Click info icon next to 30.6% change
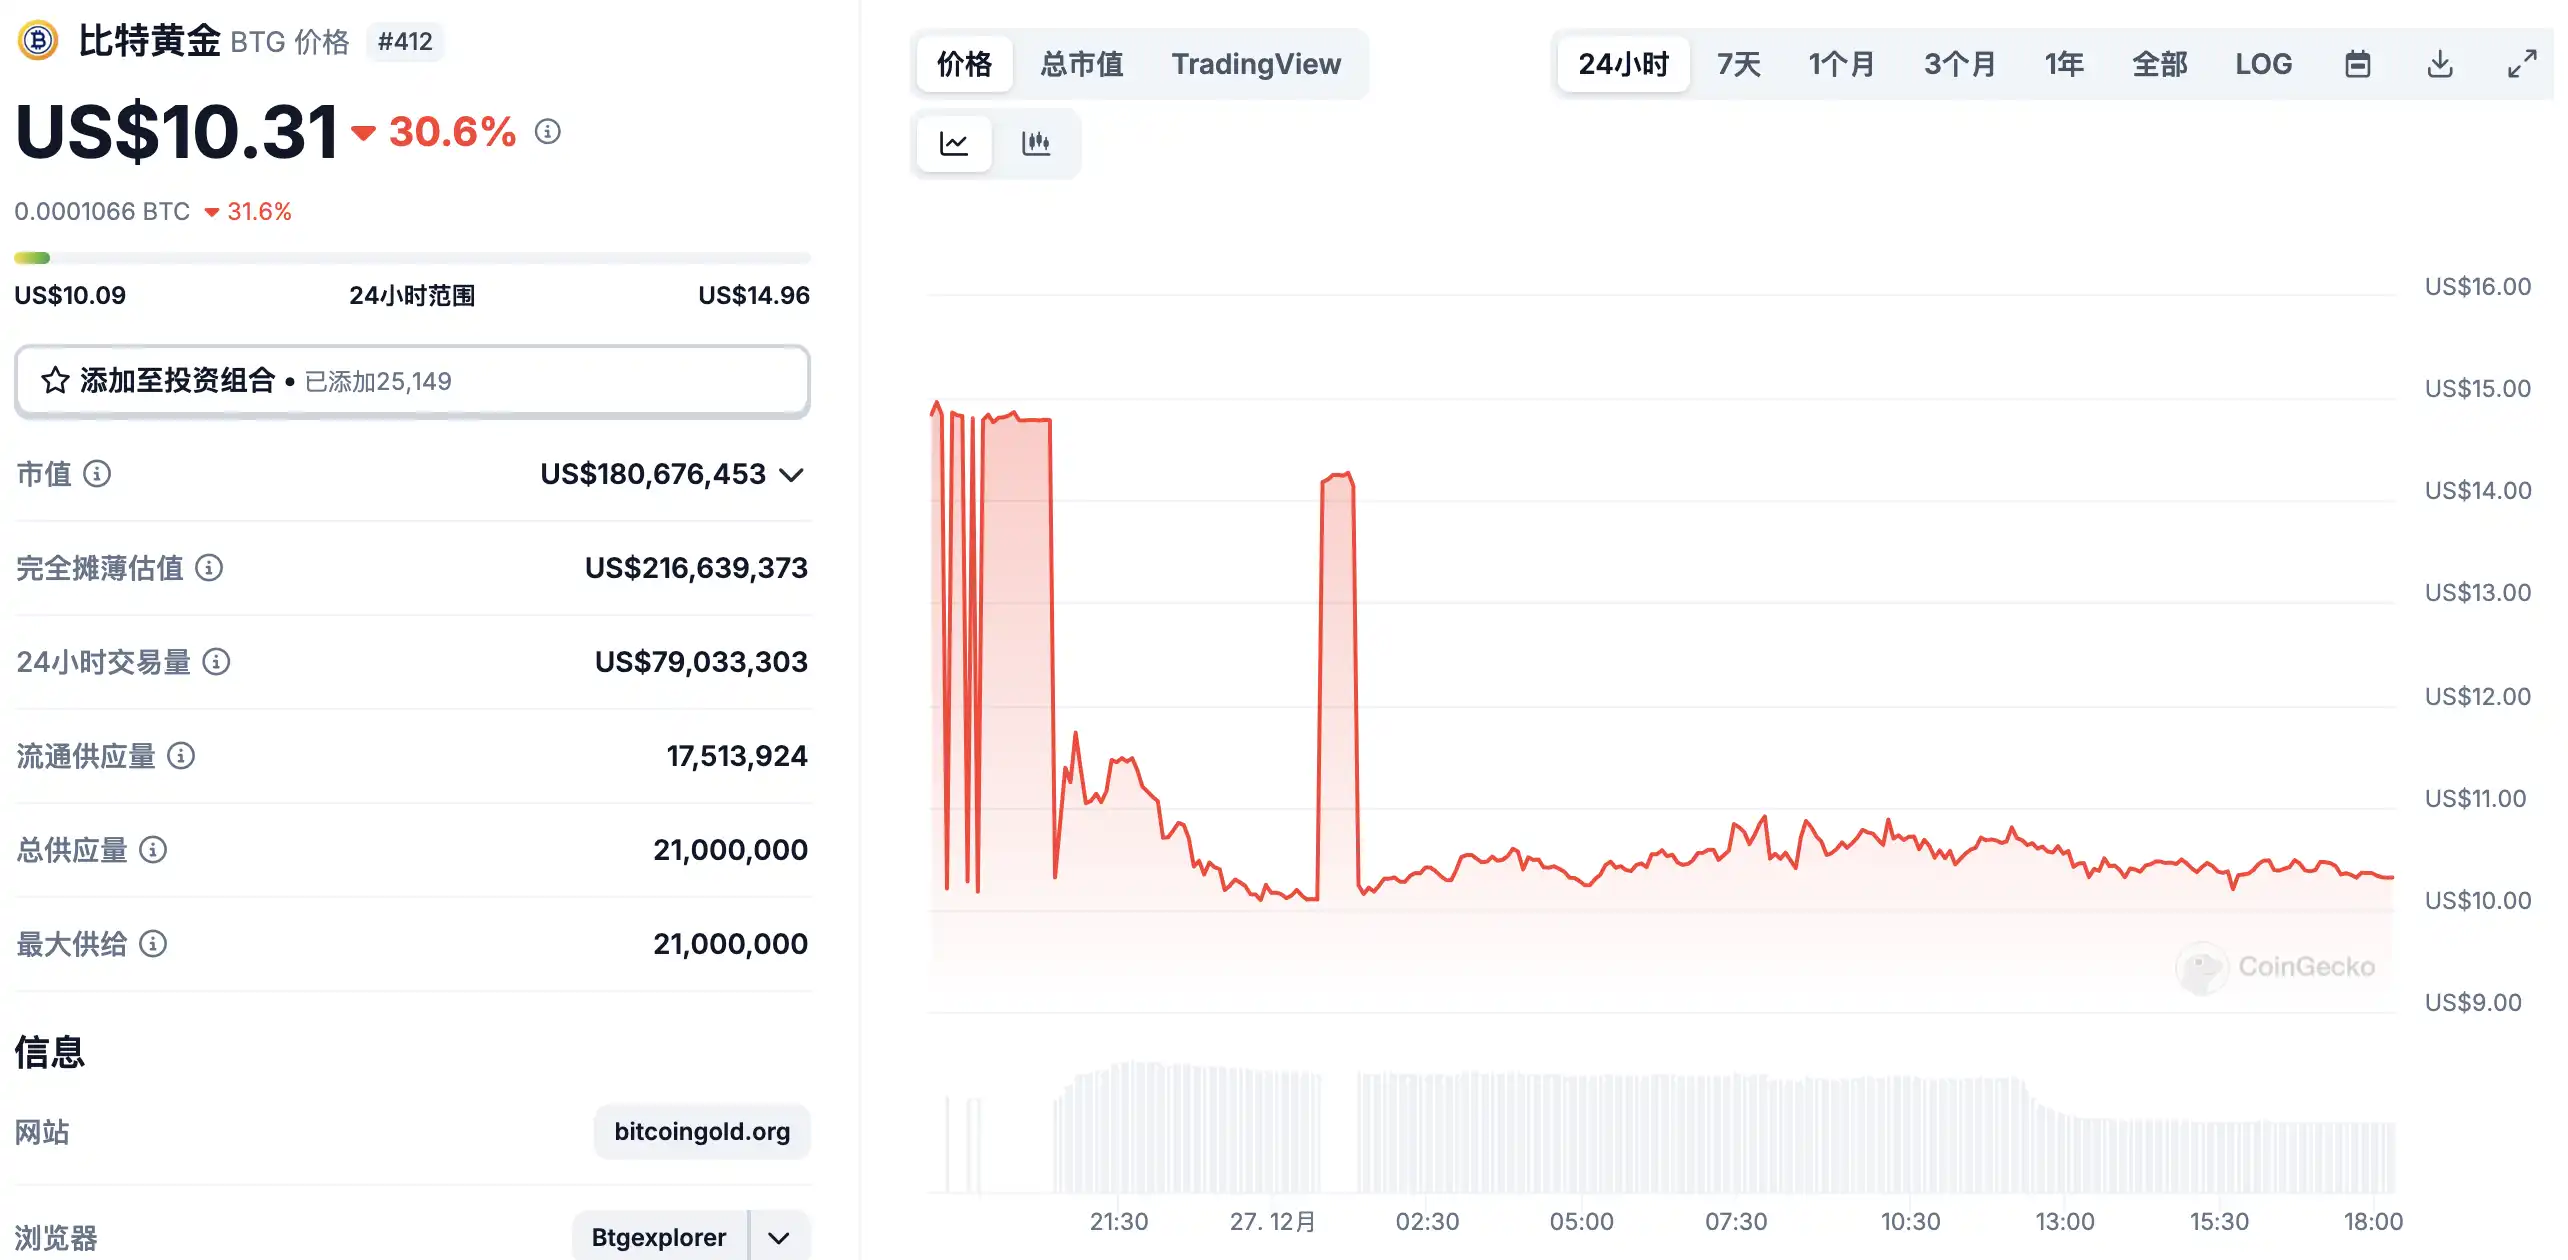Image resolution: width=2568 pixels, height=1260 pixels. tap(547, 131)
